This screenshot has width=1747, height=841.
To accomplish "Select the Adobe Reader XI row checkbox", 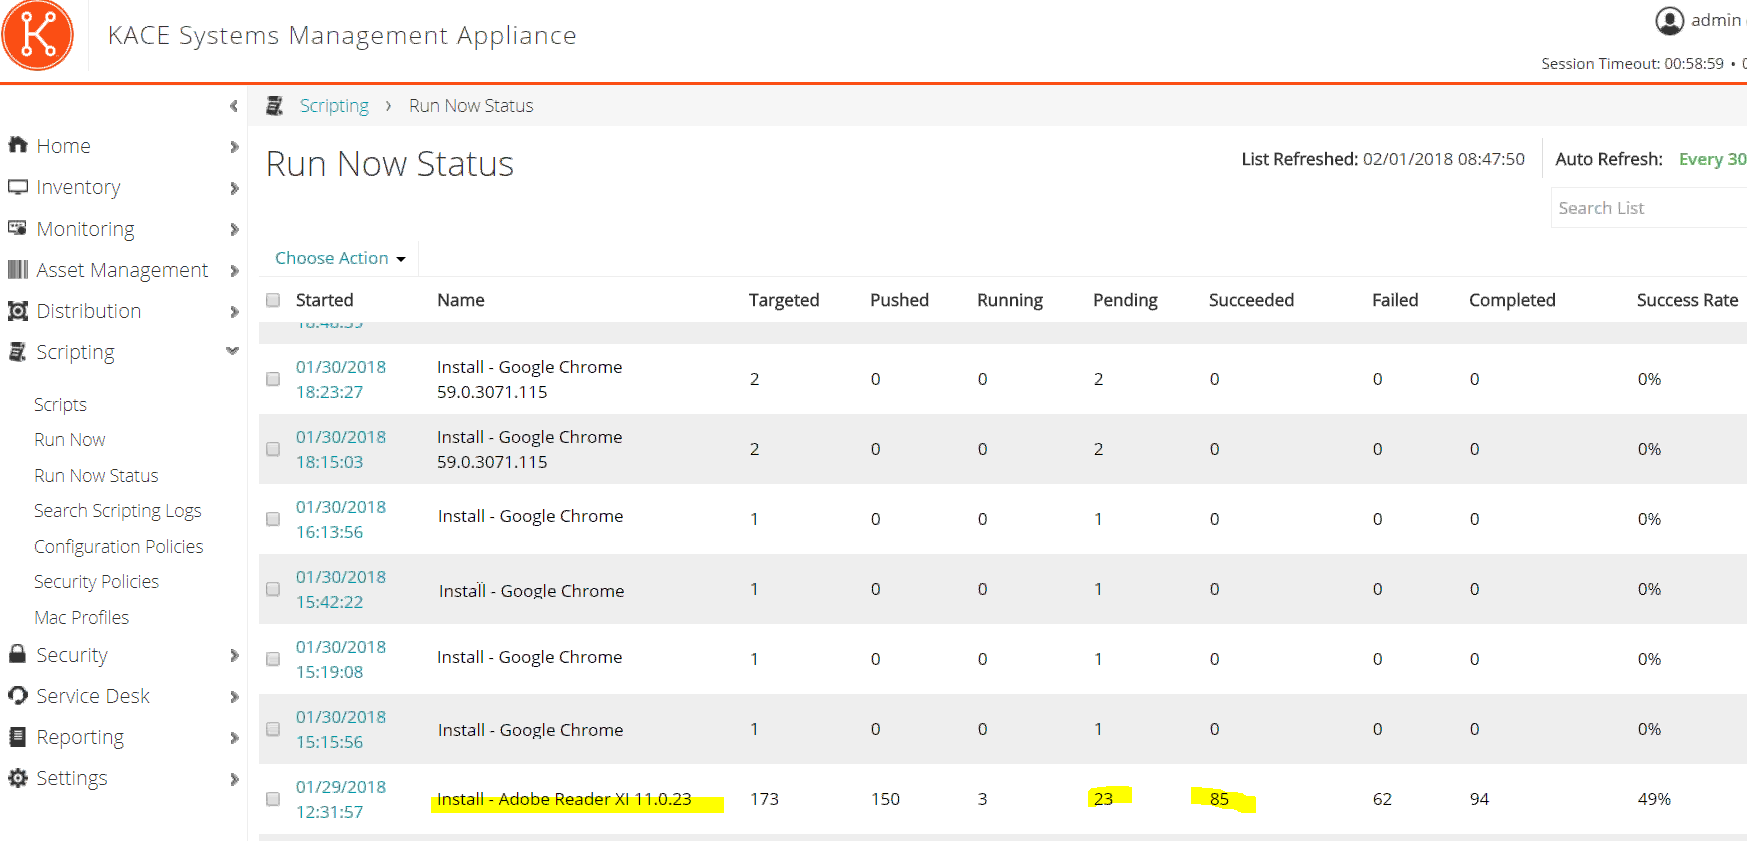I will pyautogui.click(x=273, y=799).
